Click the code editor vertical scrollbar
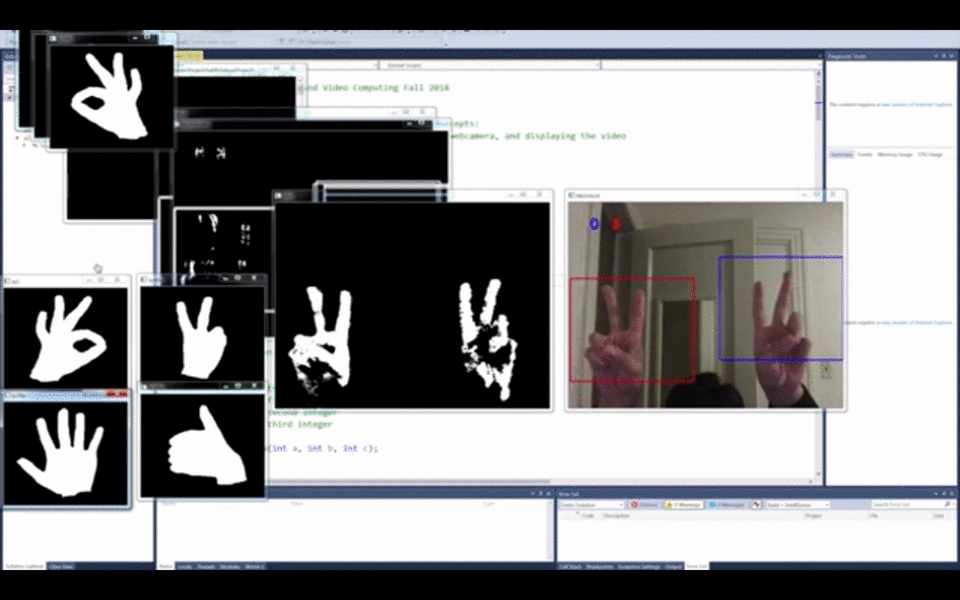Viewport: 960px width, 600px height. (x=818, y=273)
